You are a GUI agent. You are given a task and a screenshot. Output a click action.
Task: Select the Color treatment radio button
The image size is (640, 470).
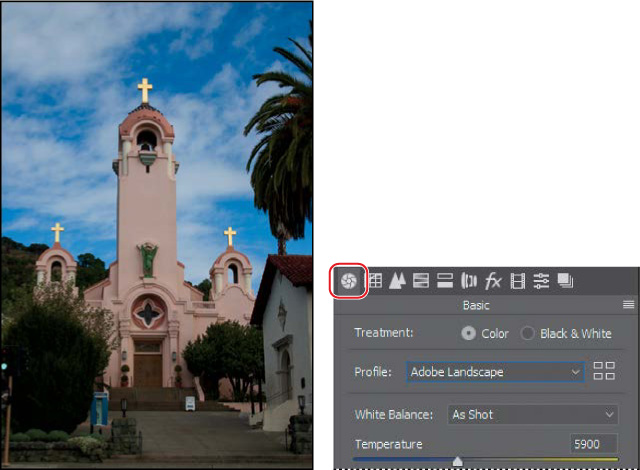point(469,333)
